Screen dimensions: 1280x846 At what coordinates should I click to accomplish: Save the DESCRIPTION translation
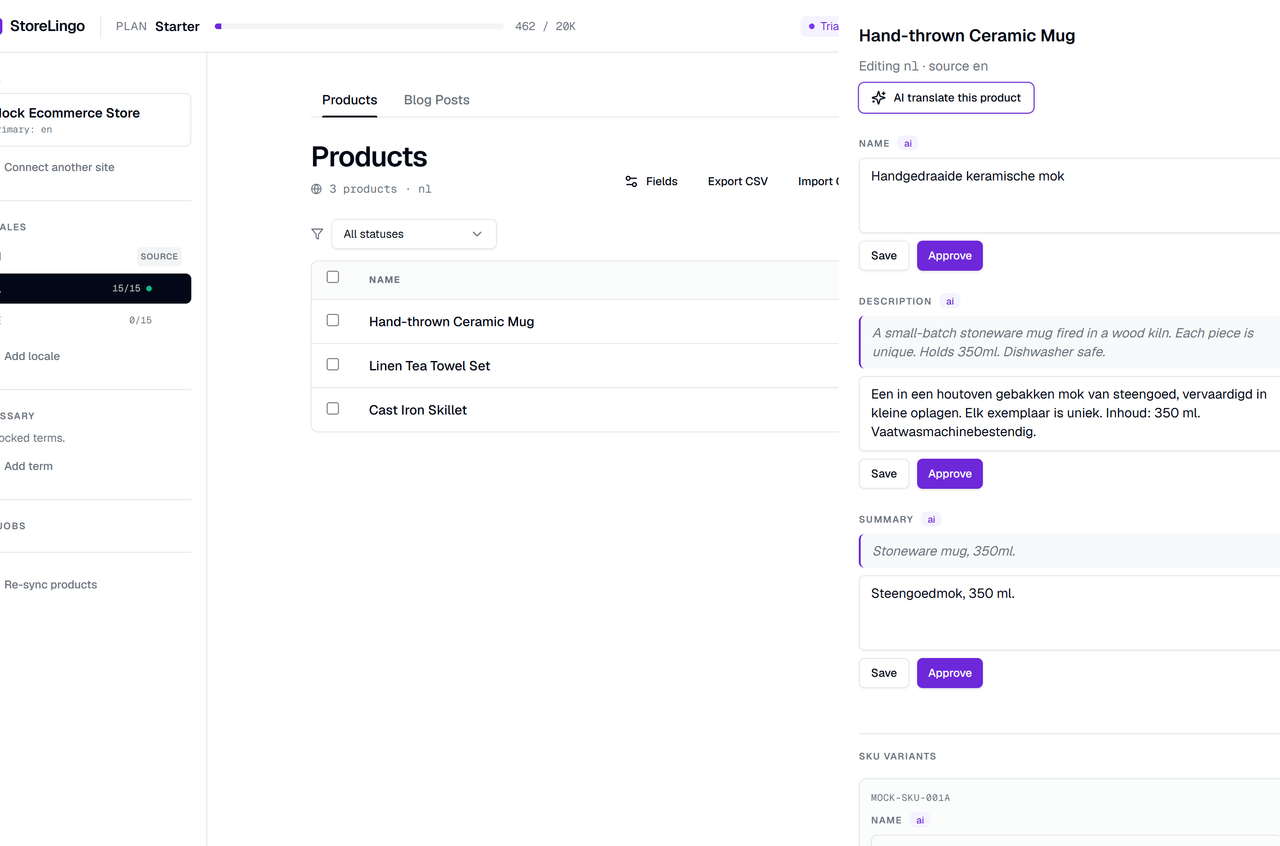[884, 474]
